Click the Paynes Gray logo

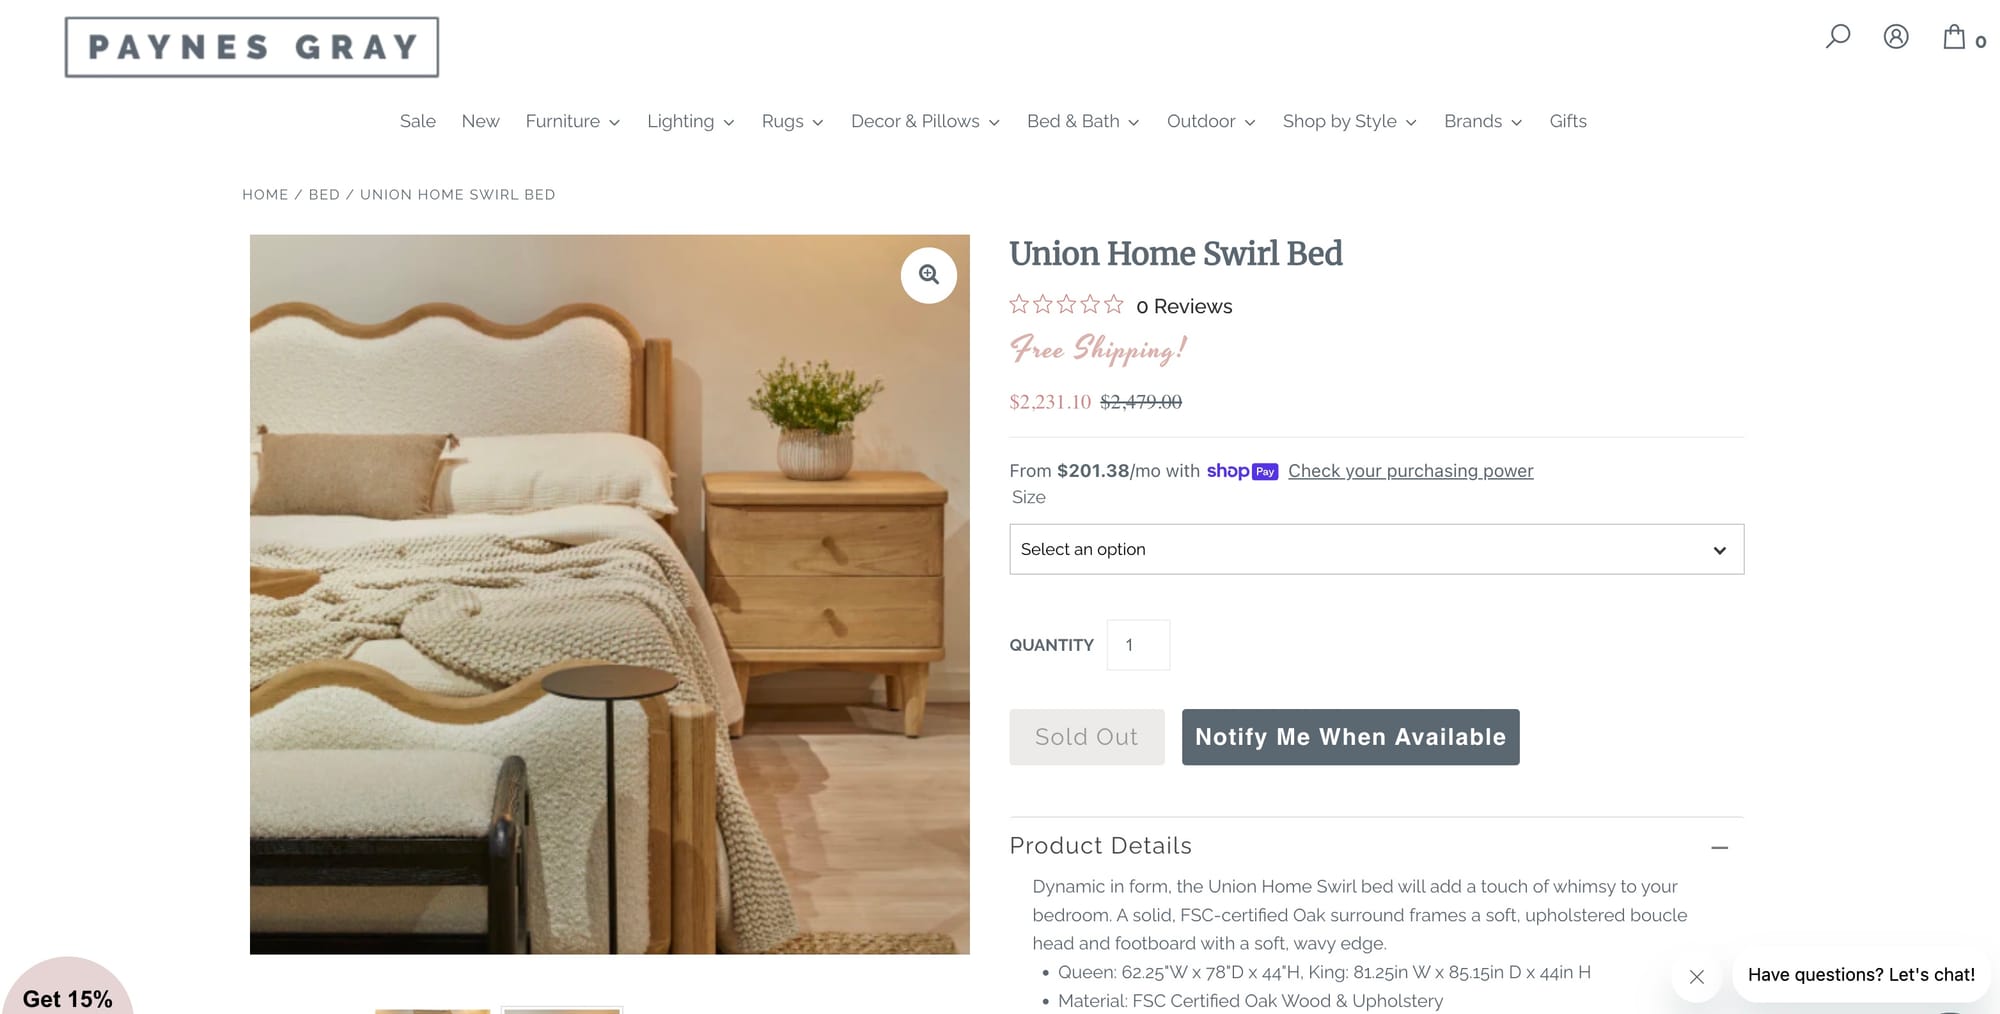pyautogui.click(x=252, y=47)
